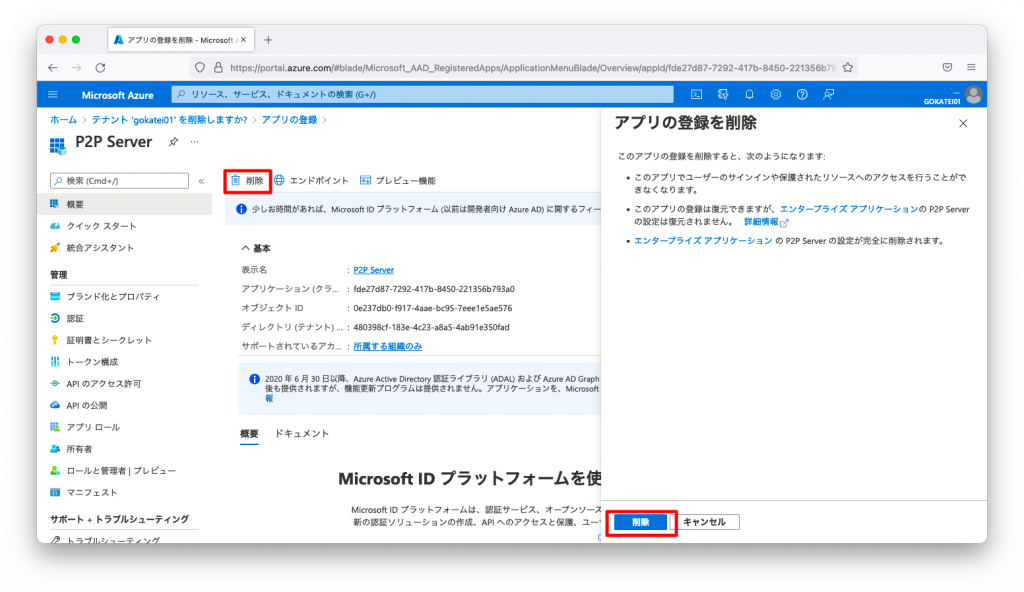Open the help and support pane

click(801, 94)
